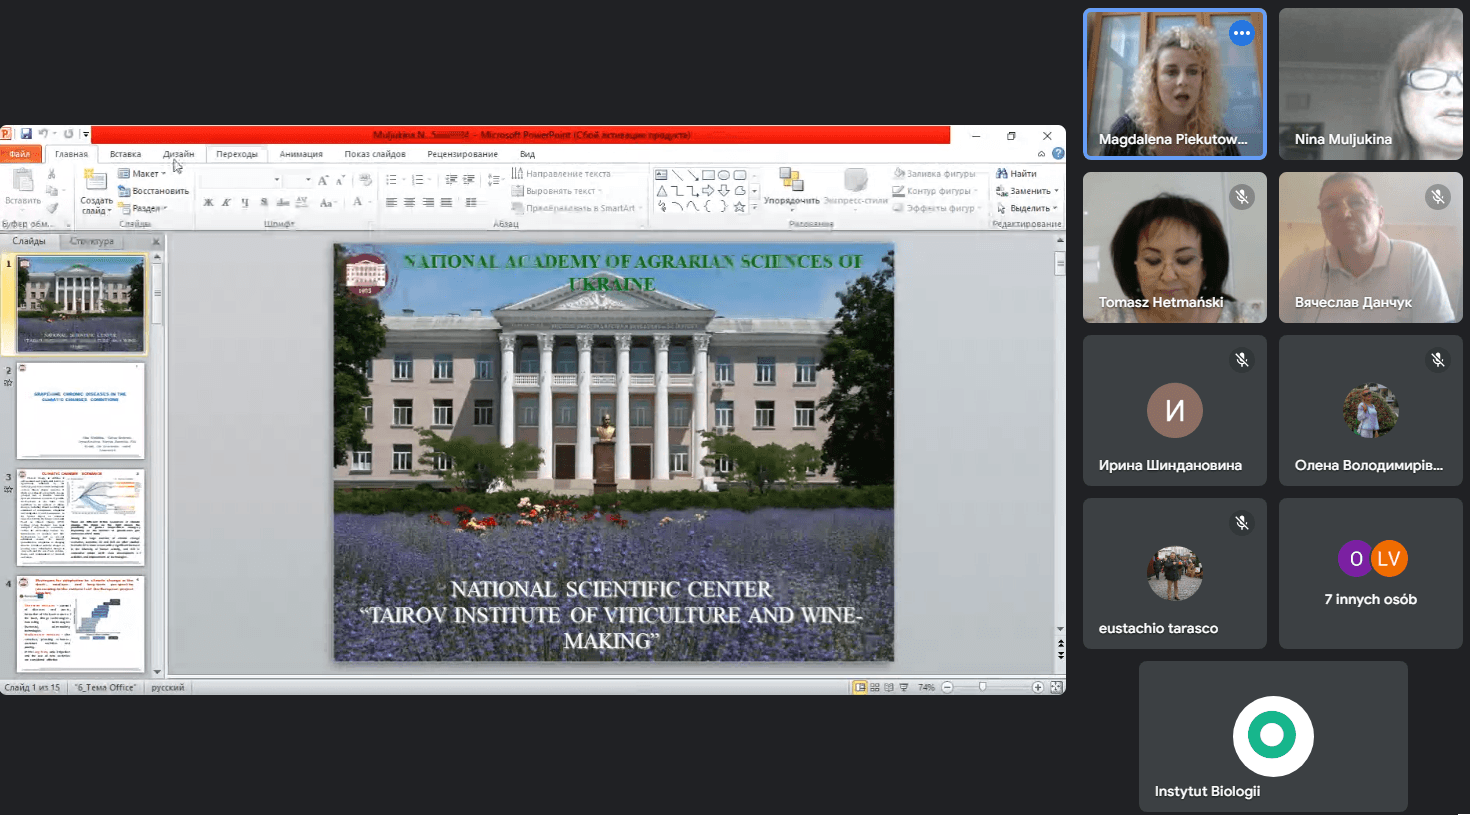The width and height of the screenshot is (1471, 815).
Task: Open the Файл tab
Action: (x=20, y=154)
